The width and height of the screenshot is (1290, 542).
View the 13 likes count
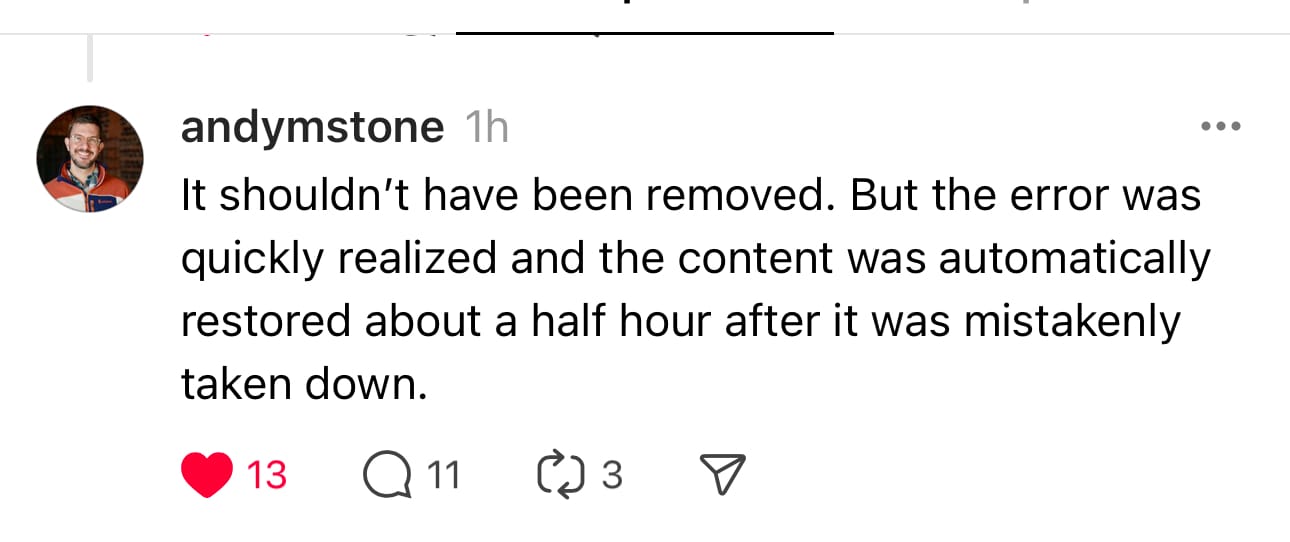(x=266, y=475)
